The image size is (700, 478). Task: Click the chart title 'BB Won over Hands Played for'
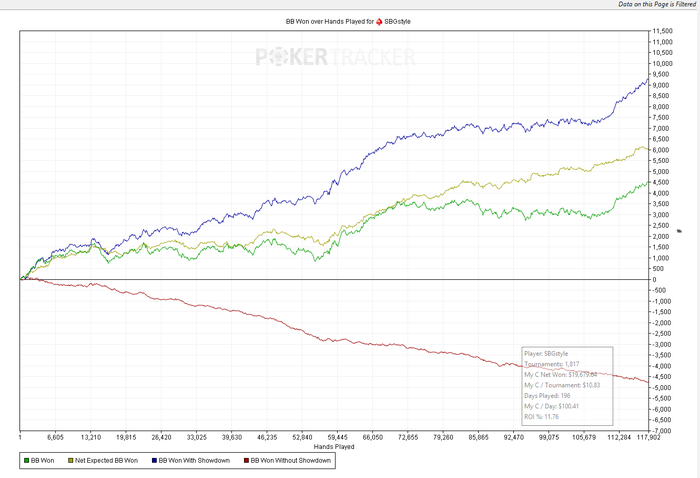click(329, 21)
